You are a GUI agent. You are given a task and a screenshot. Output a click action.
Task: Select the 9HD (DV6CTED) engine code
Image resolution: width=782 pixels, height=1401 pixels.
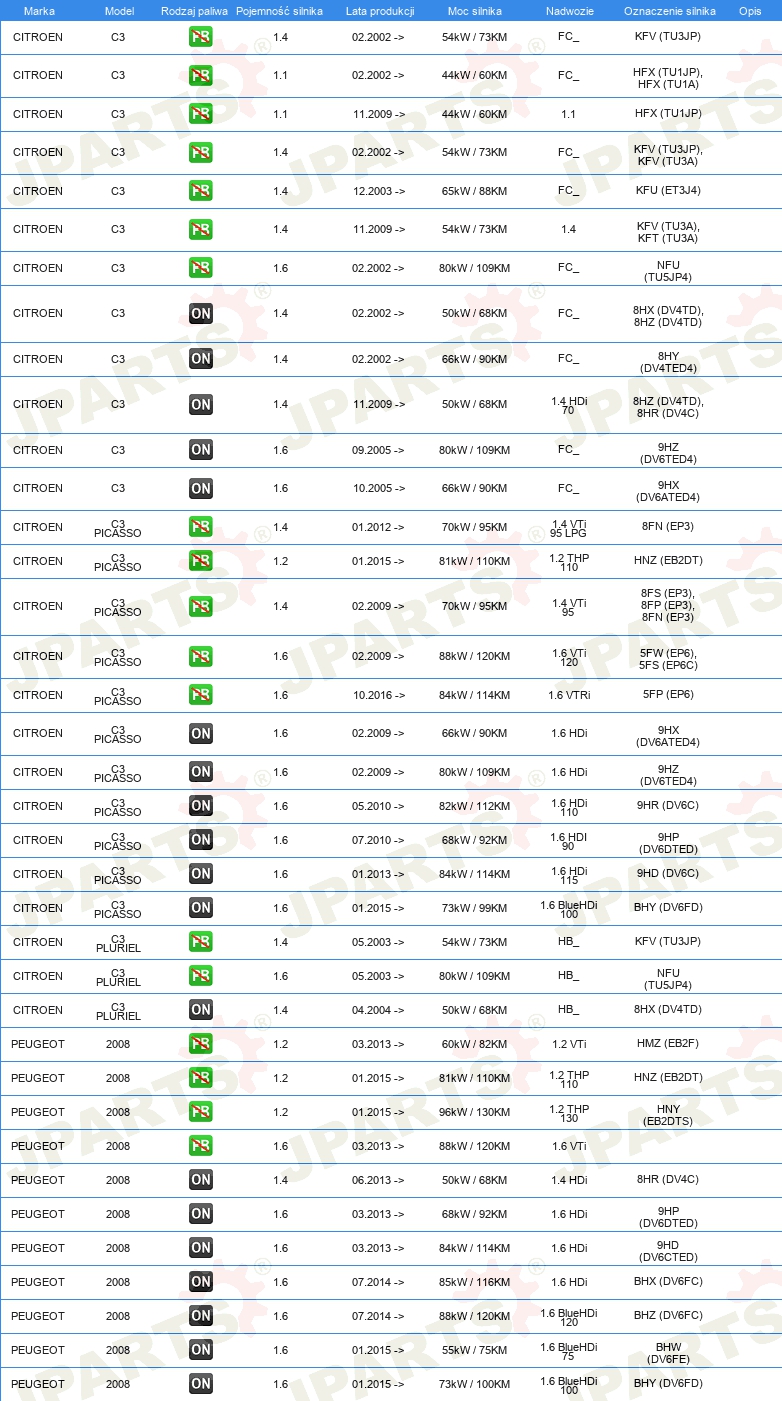coord(668,1252)
